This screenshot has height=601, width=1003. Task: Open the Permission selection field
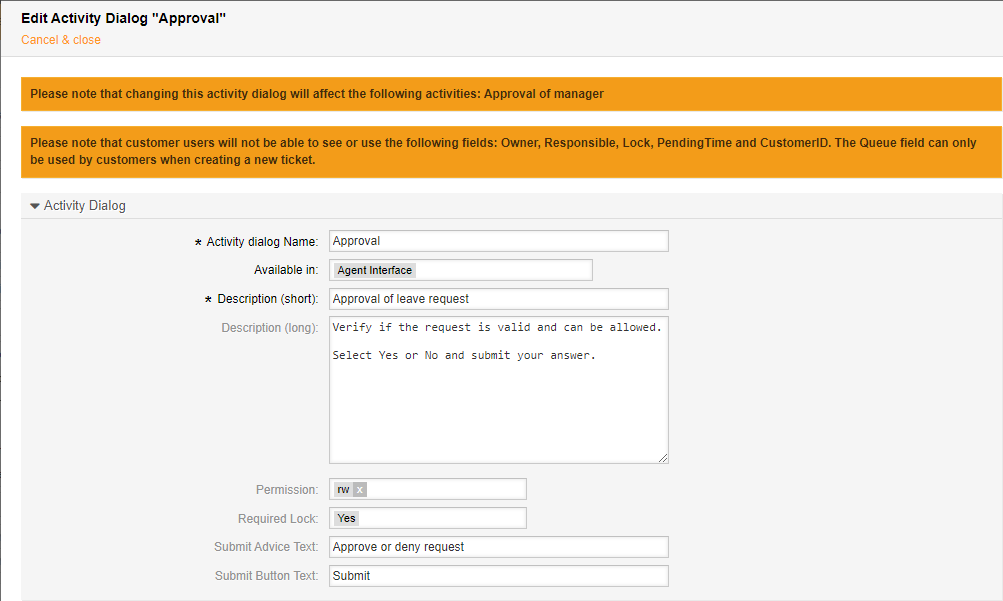445,489
